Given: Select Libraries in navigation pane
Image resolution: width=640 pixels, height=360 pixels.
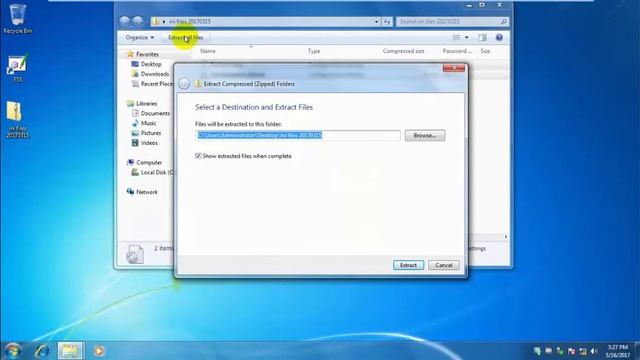Looking at the screenshot, I should [x=146, y=104].
